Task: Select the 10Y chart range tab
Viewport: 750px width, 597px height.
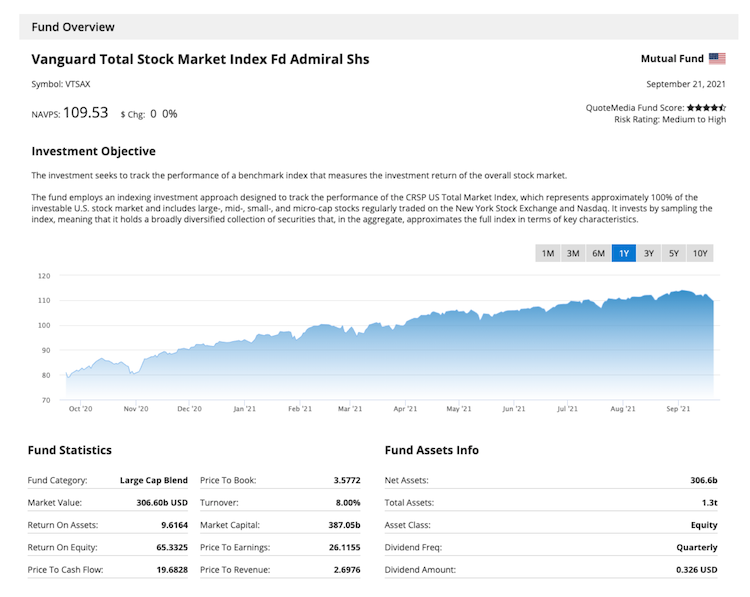Action: pos(700,253)
